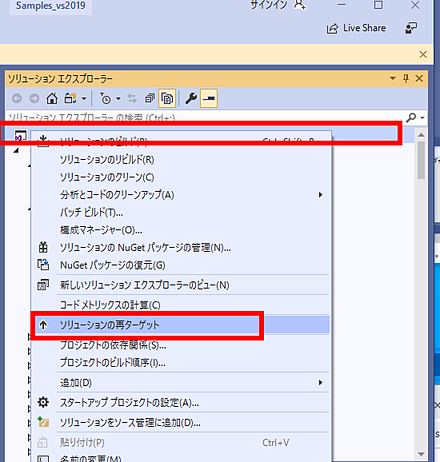Click the サインイン account icon
440x462 pixels.
click(299, 5)
